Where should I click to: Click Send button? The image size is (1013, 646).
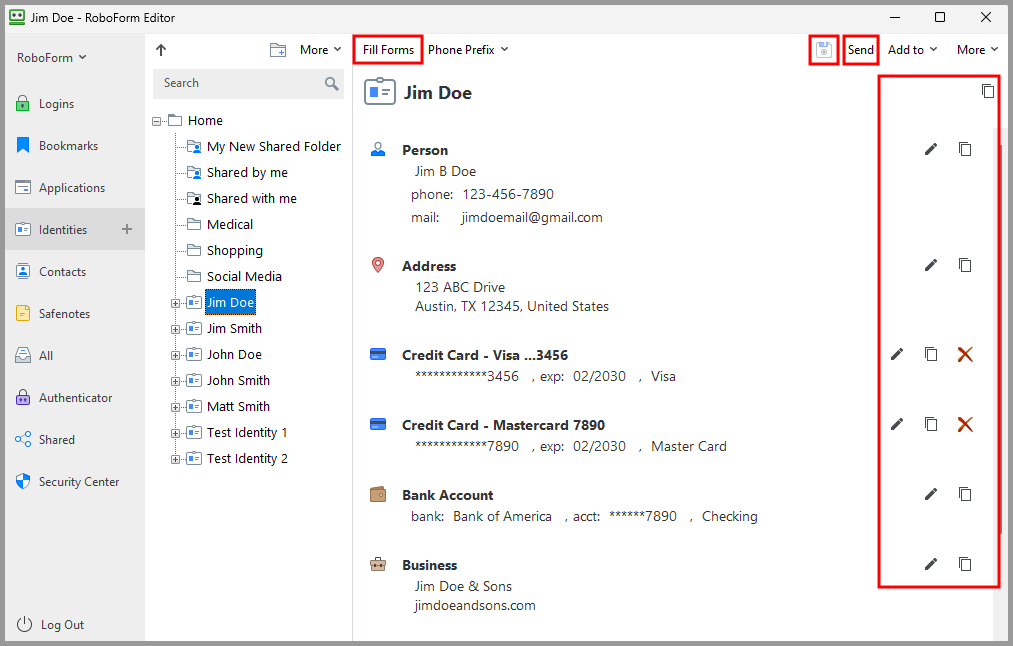pos(861,50)
